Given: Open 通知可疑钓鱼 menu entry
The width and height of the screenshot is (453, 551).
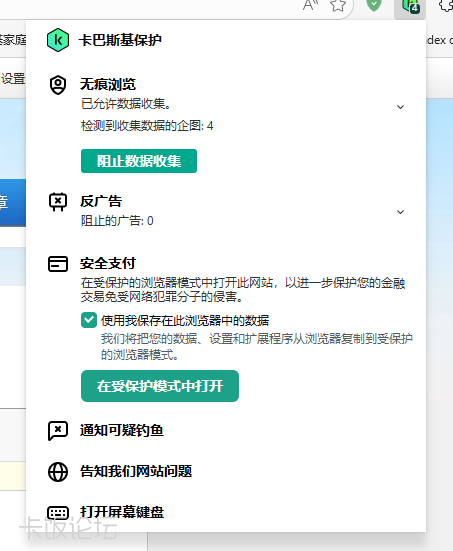Looking at the screenshot, I should [x=122, y=430].
